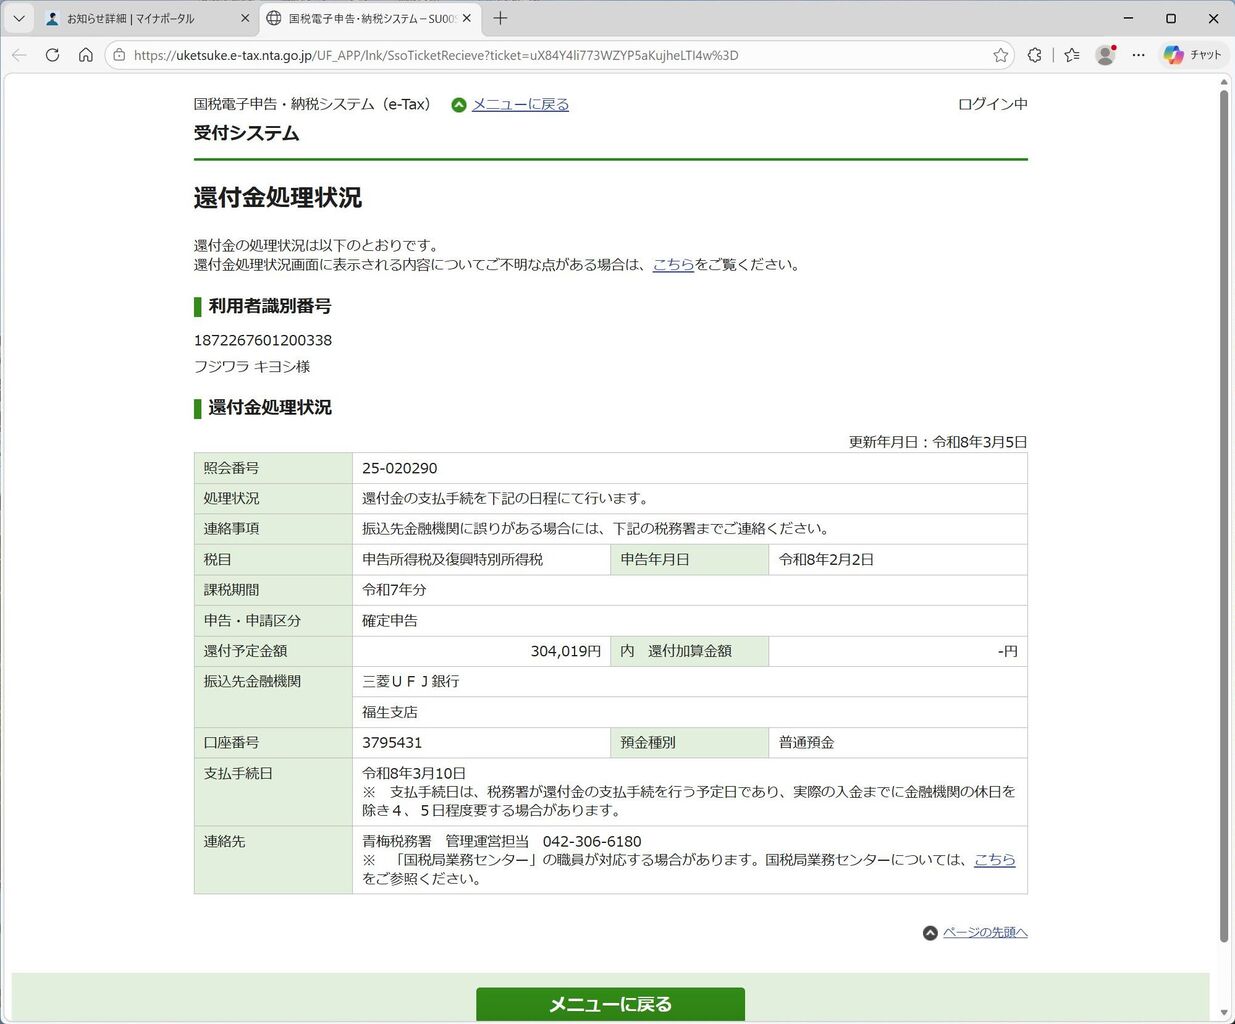The image size is (1235, 1024).
Task: Click the name フジワラ キヨシ様
Action: 252,366
